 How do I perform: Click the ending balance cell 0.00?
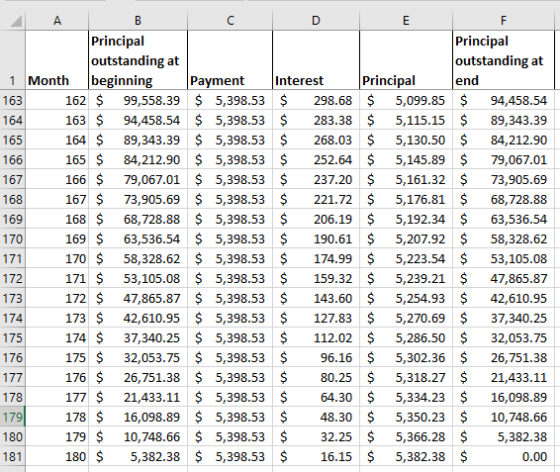coord(503,457)
